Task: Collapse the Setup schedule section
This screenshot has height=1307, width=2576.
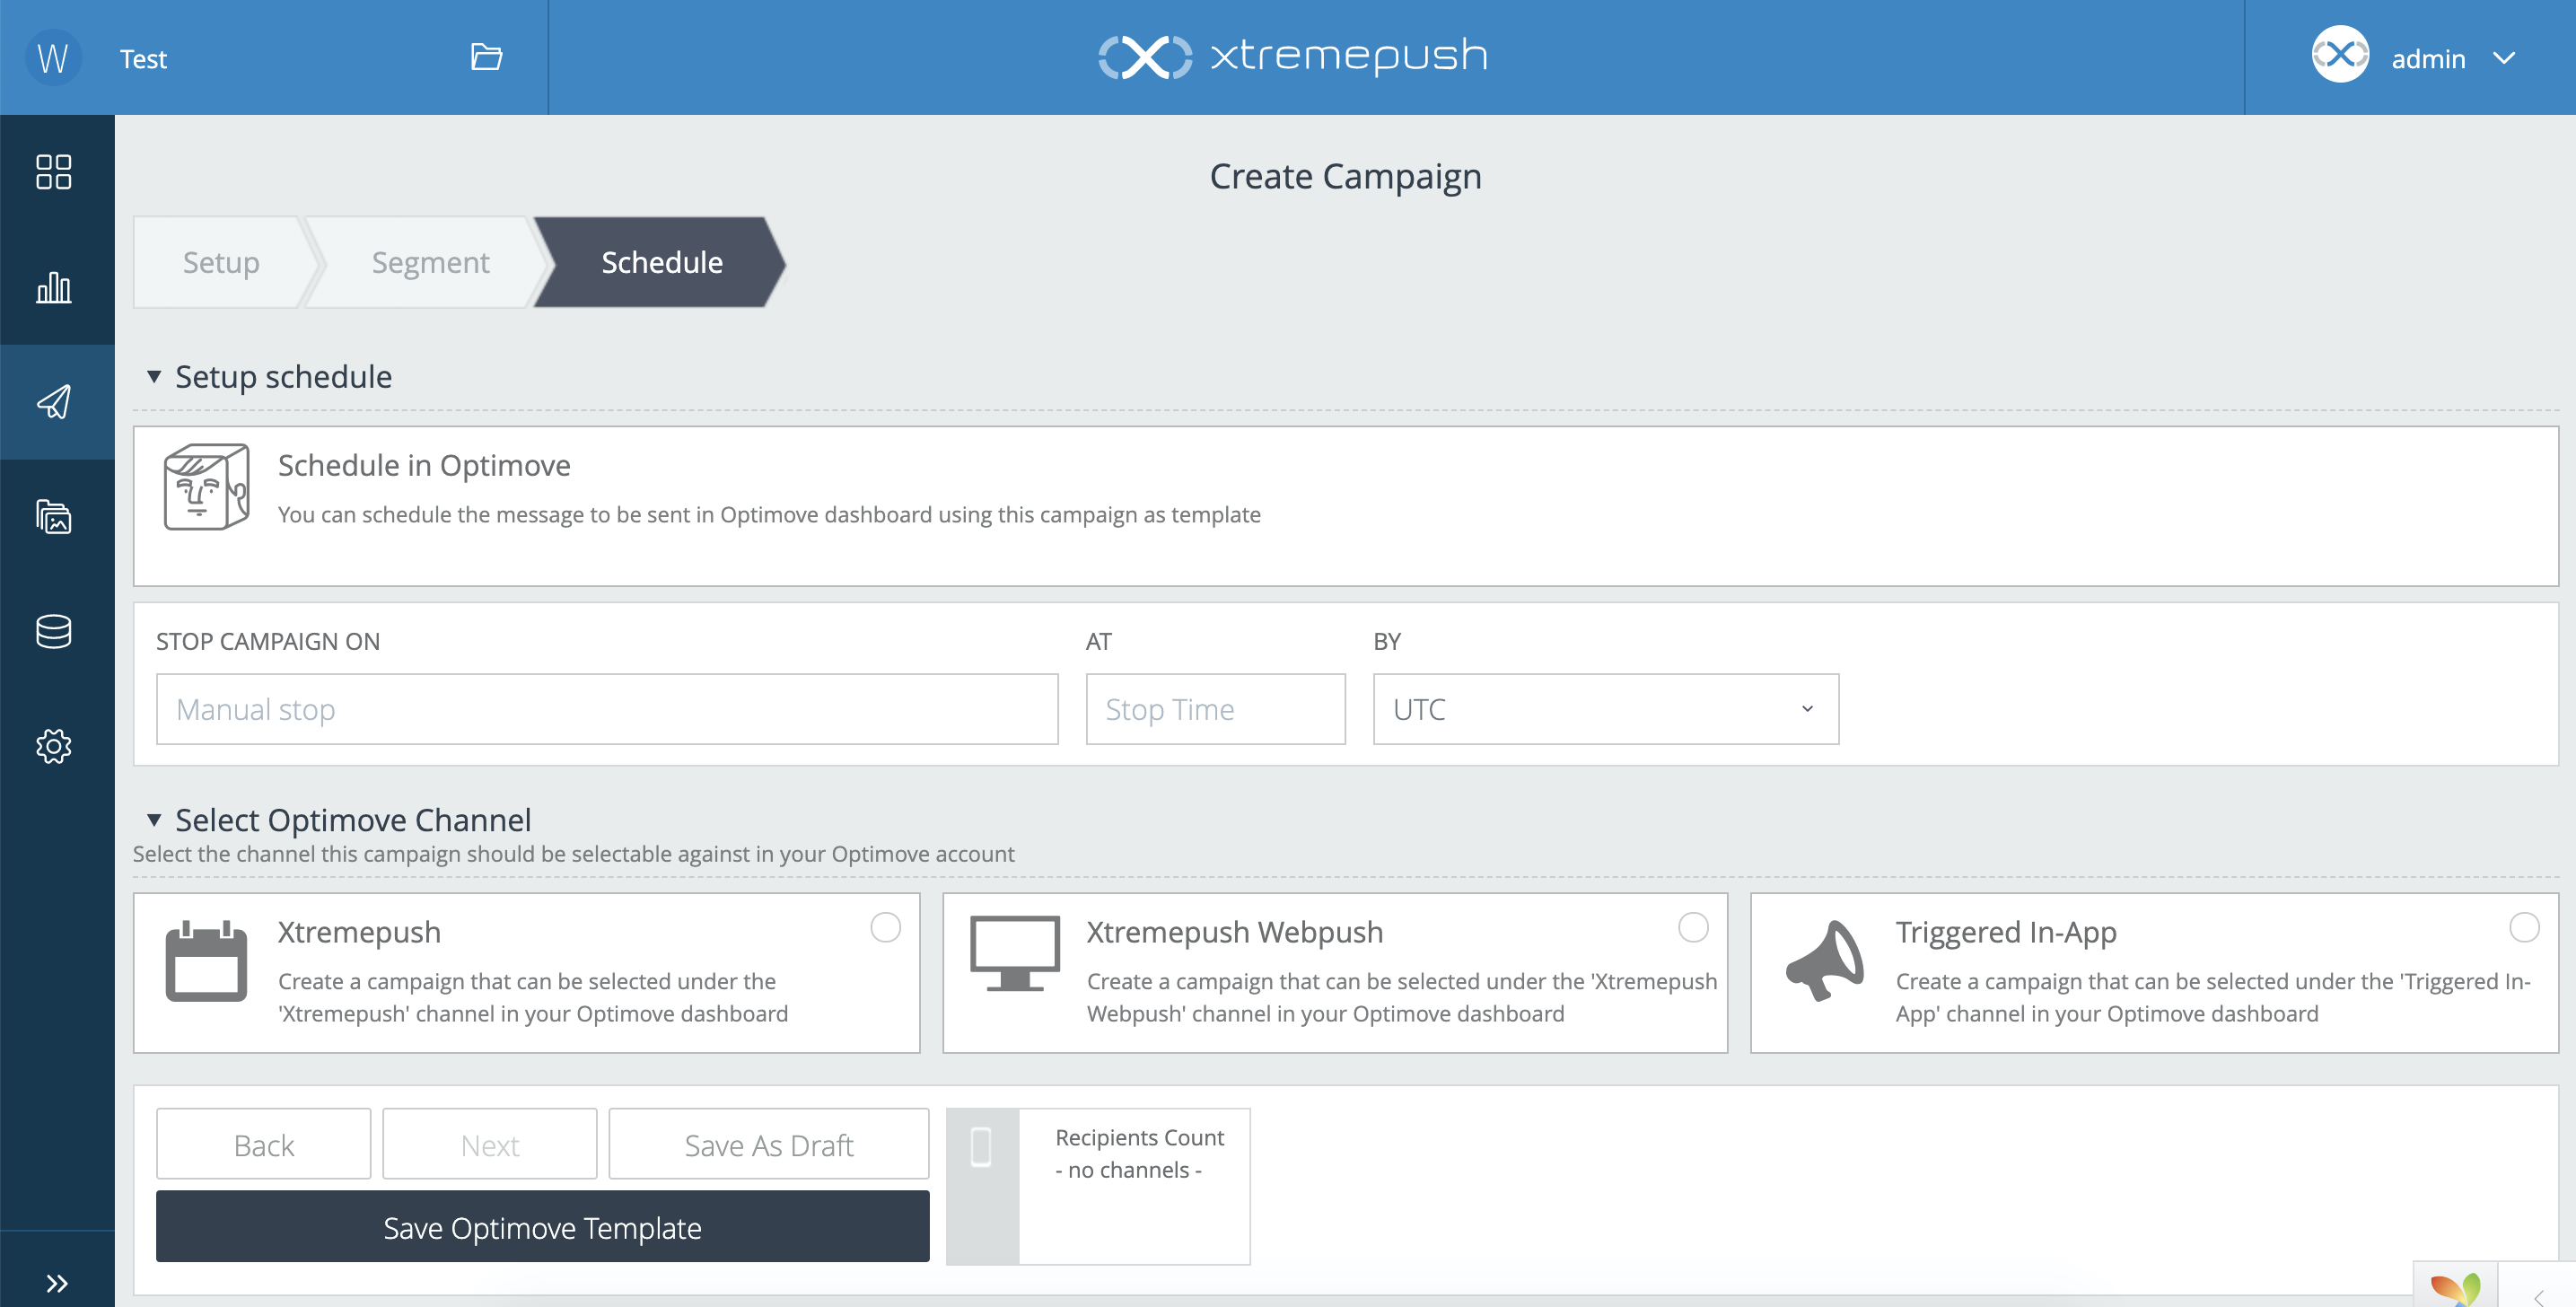Action: [x=154, y=377]
